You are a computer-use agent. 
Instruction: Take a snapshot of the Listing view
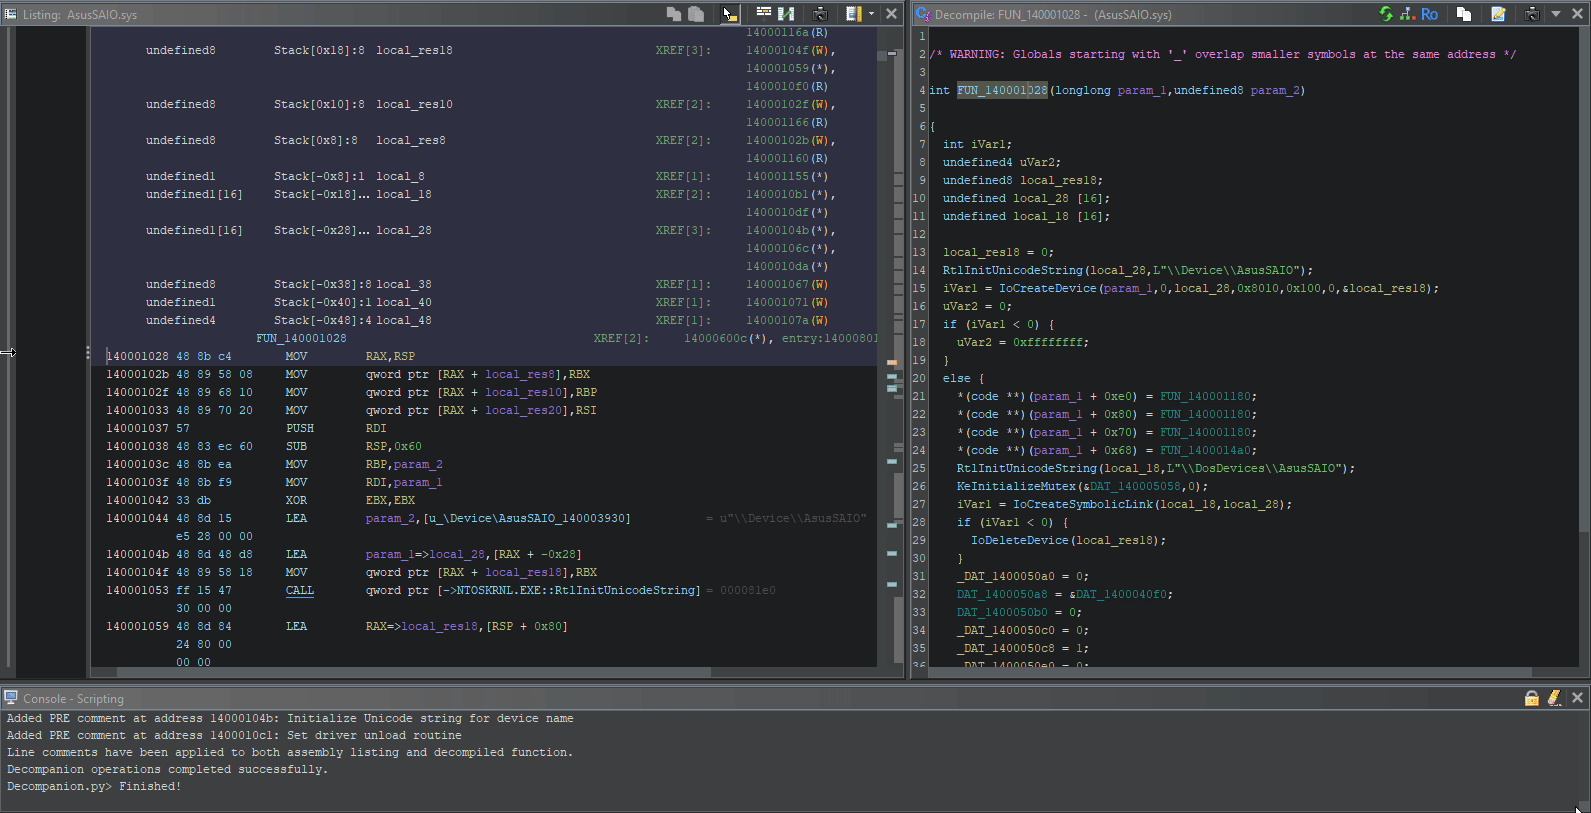coord(820,14)
